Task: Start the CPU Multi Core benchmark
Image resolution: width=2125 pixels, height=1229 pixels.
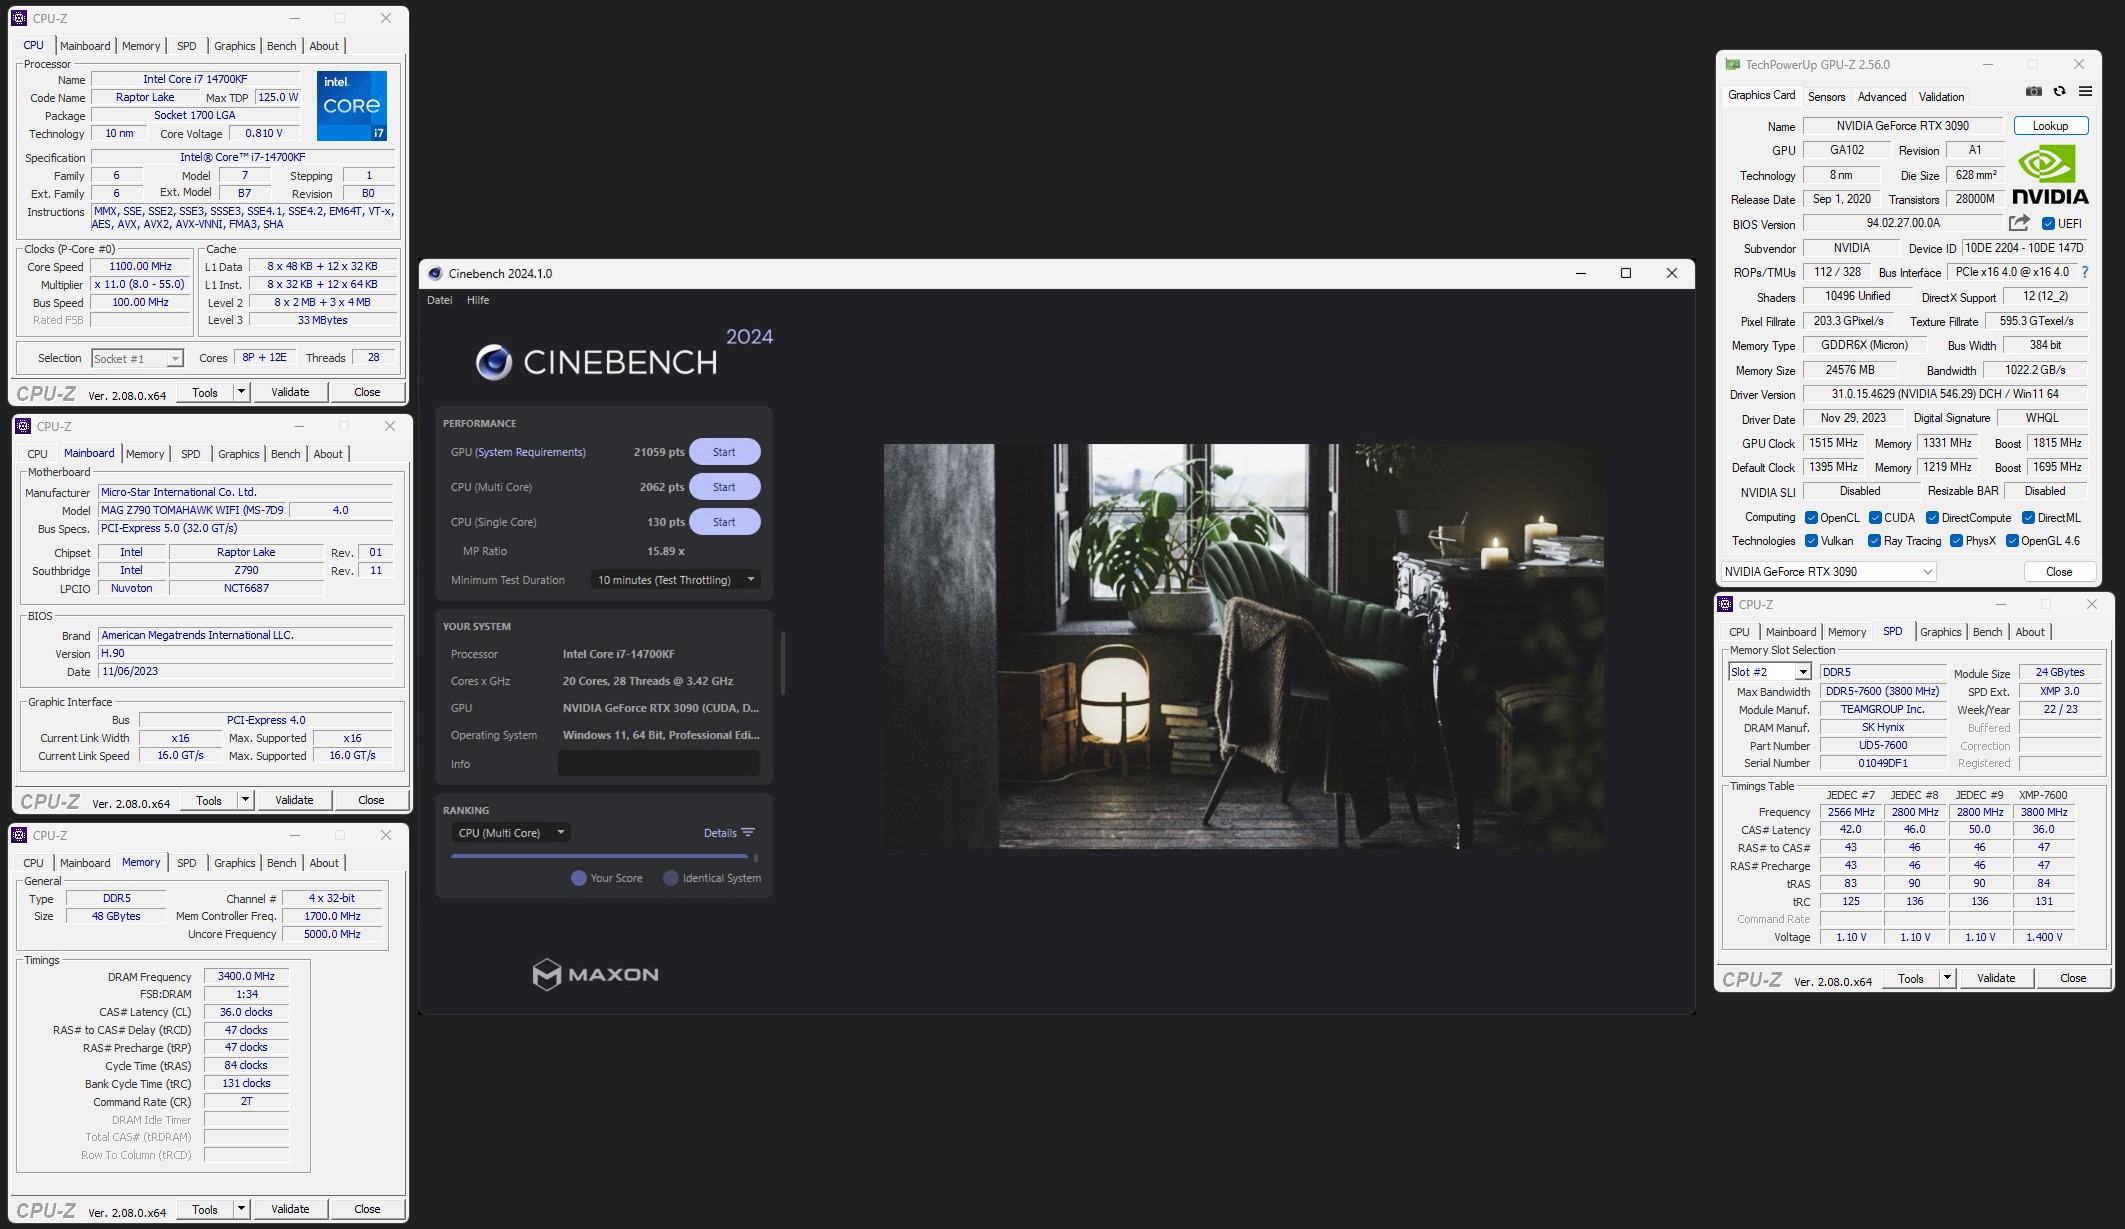Action: pyautogui.click(x=724, y=487)
